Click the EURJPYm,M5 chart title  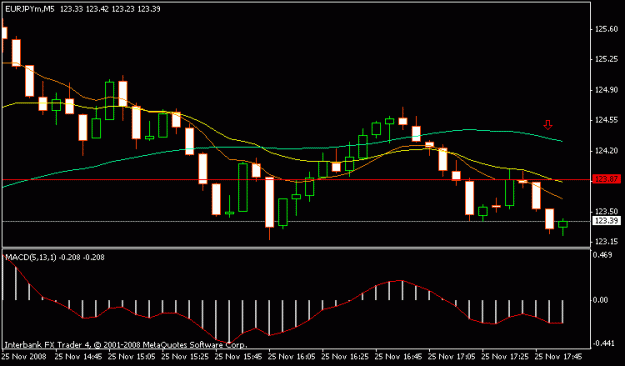point(29,9)
